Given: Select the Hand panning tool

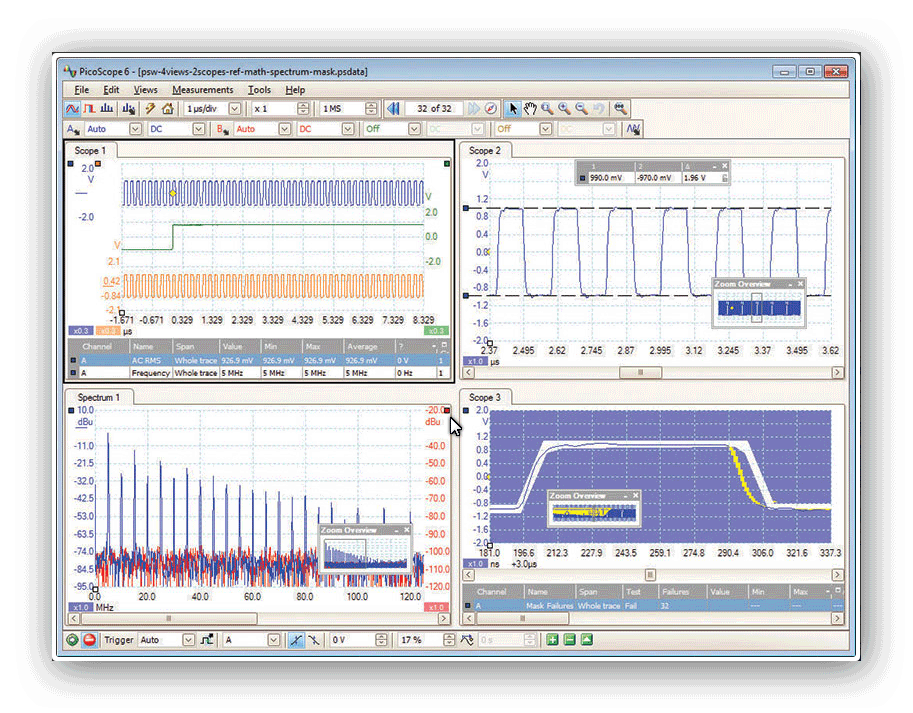Looking at the screenshot, I should (530, 108).
